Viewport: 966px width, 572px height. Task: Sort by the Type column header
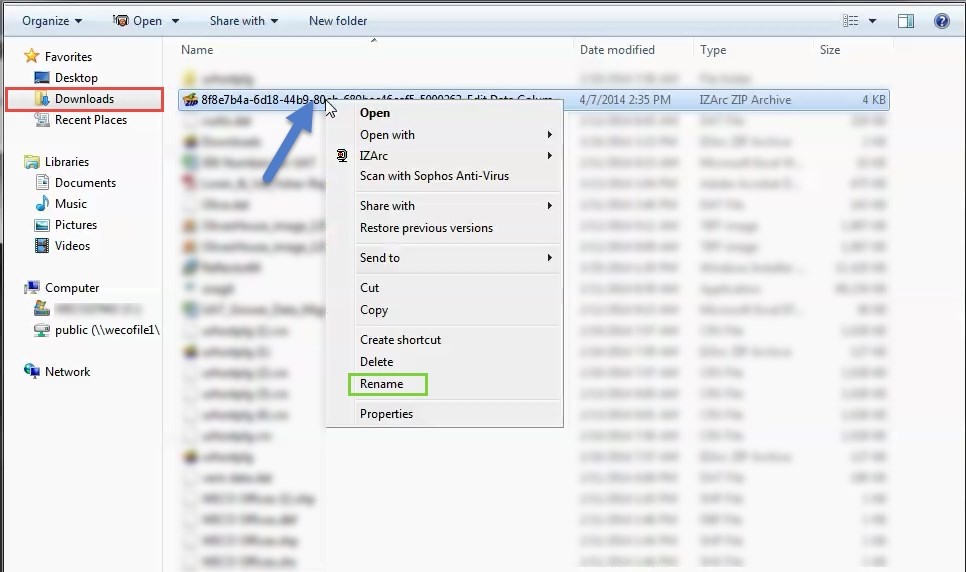click(713, 50)
